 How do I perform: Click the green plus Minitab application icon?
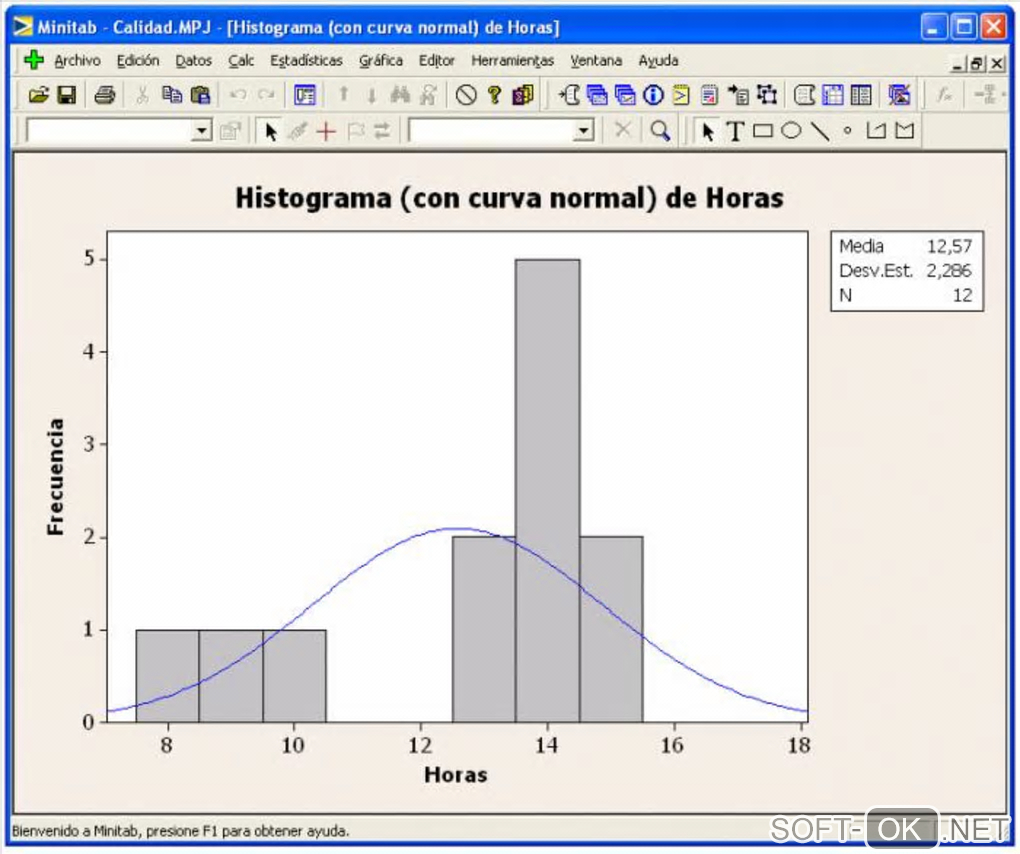33,60
